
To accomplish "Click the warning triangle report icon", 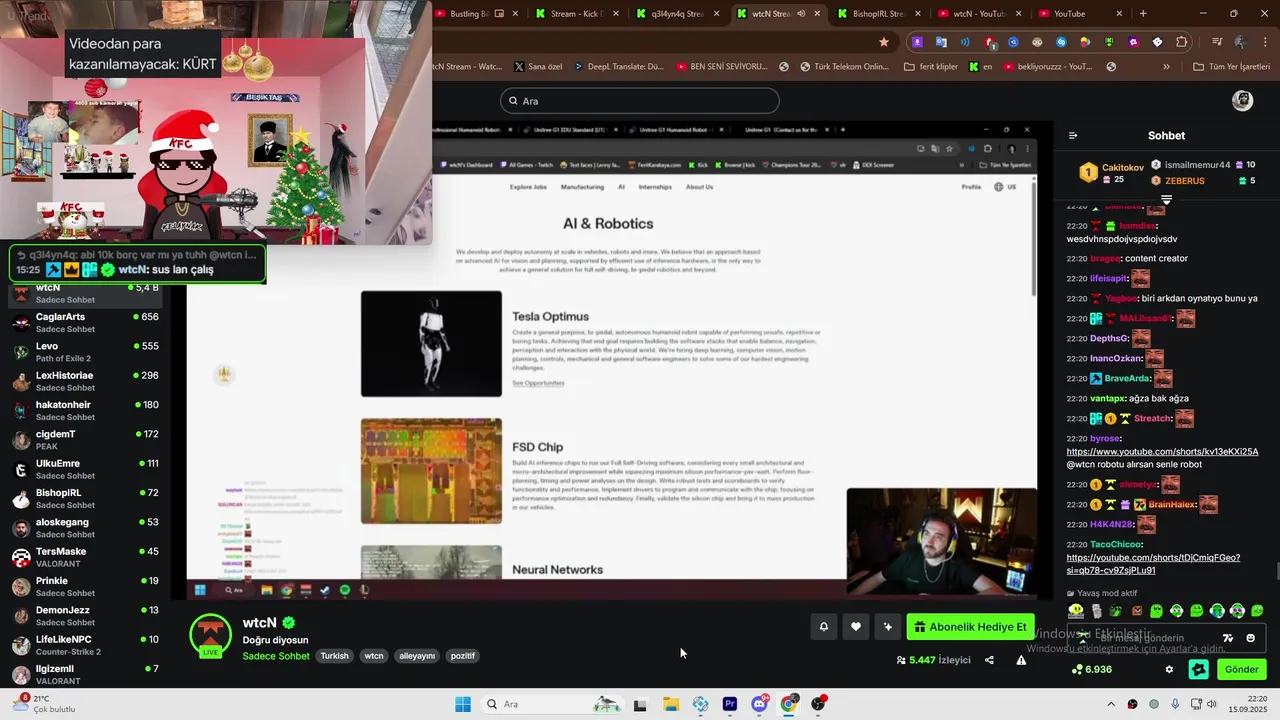I will click(x=1021, y=660).
